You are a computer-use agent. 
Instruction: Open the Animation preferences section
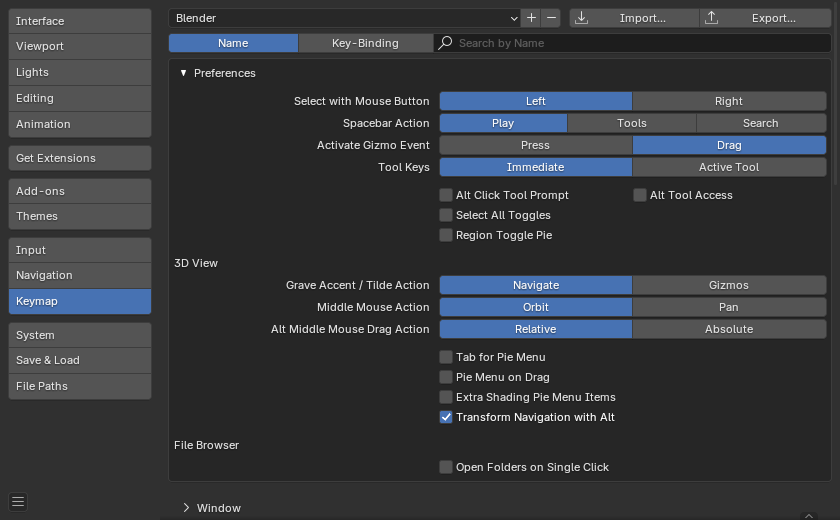(x=80, y=124)
